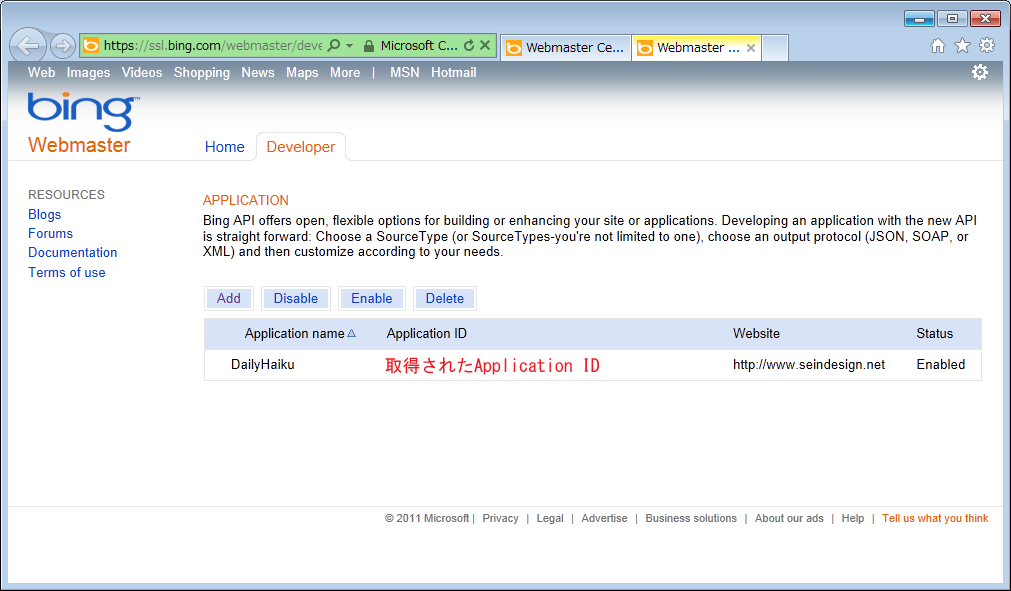Open the Images navigation link
The width and height of the screenshot is (1011, 591).
click(x=88, y=73)
